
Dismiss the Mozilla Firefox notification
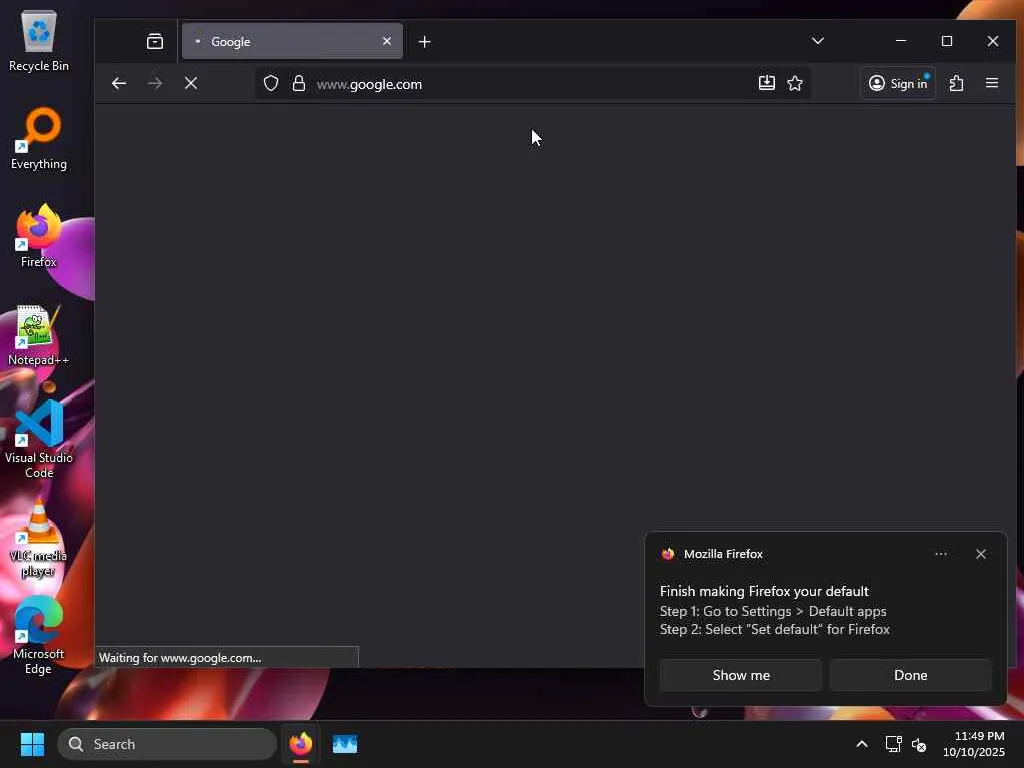point(981,554)
